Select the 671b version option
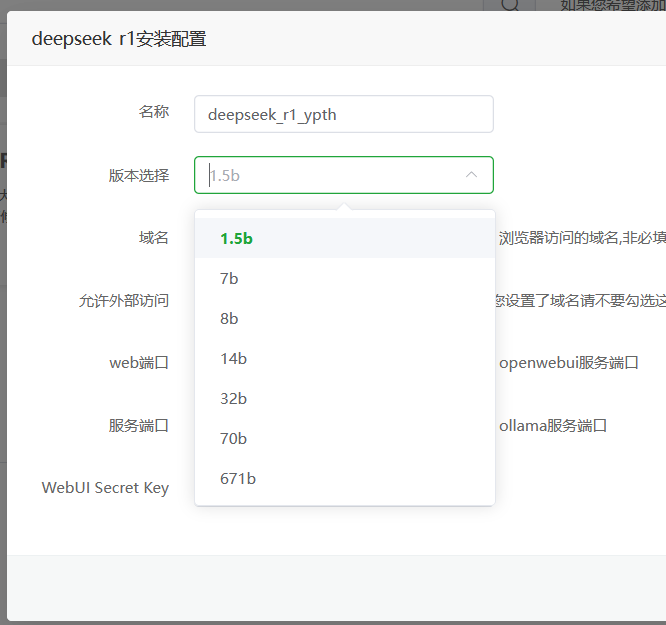Image resolution: width=666 pixels, height=625 pixels. pos(344,478)
